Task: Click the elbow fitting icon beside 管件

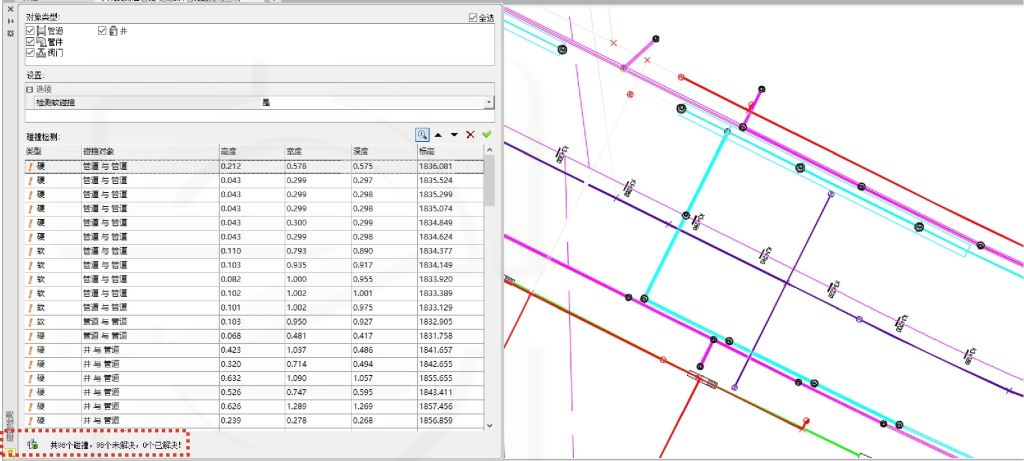Action: coord(41,41)
